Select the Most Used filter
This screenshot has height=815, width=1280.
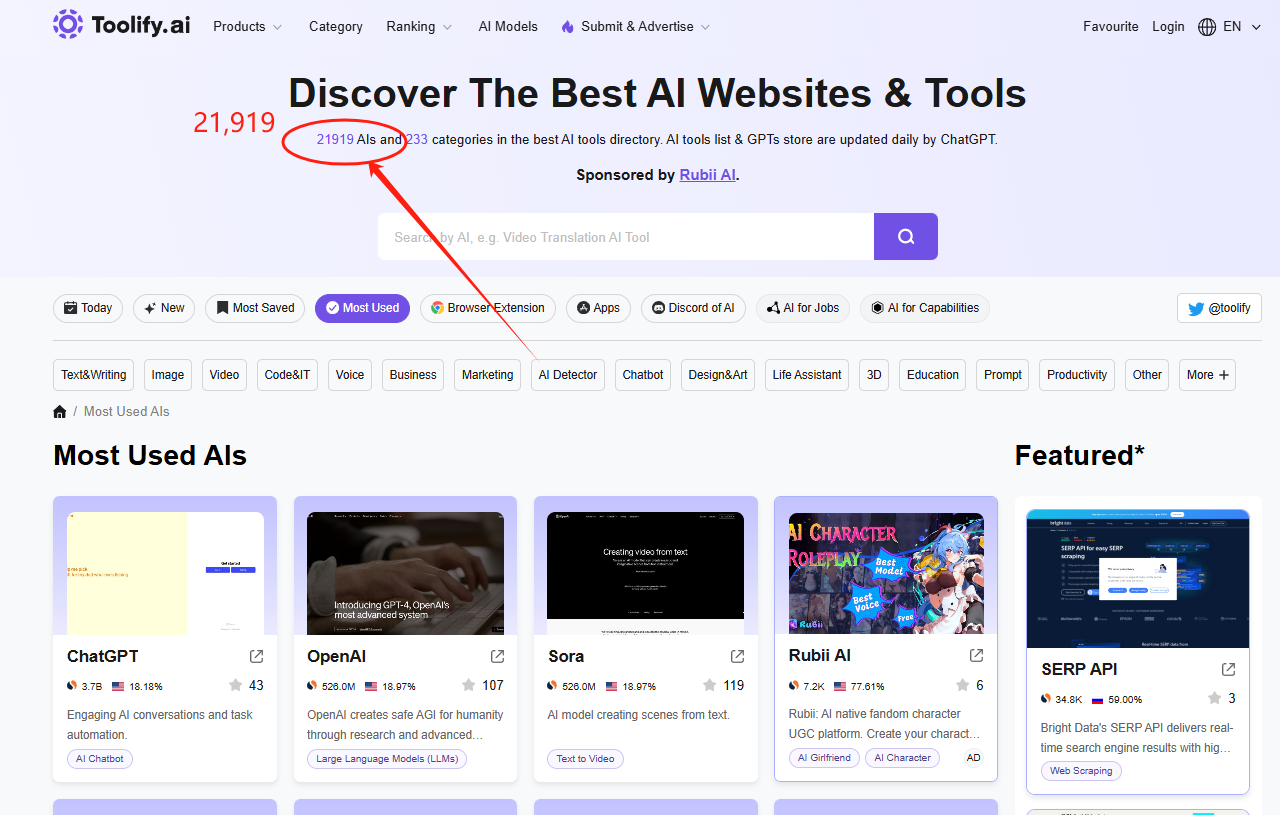(x=362, y=308)
